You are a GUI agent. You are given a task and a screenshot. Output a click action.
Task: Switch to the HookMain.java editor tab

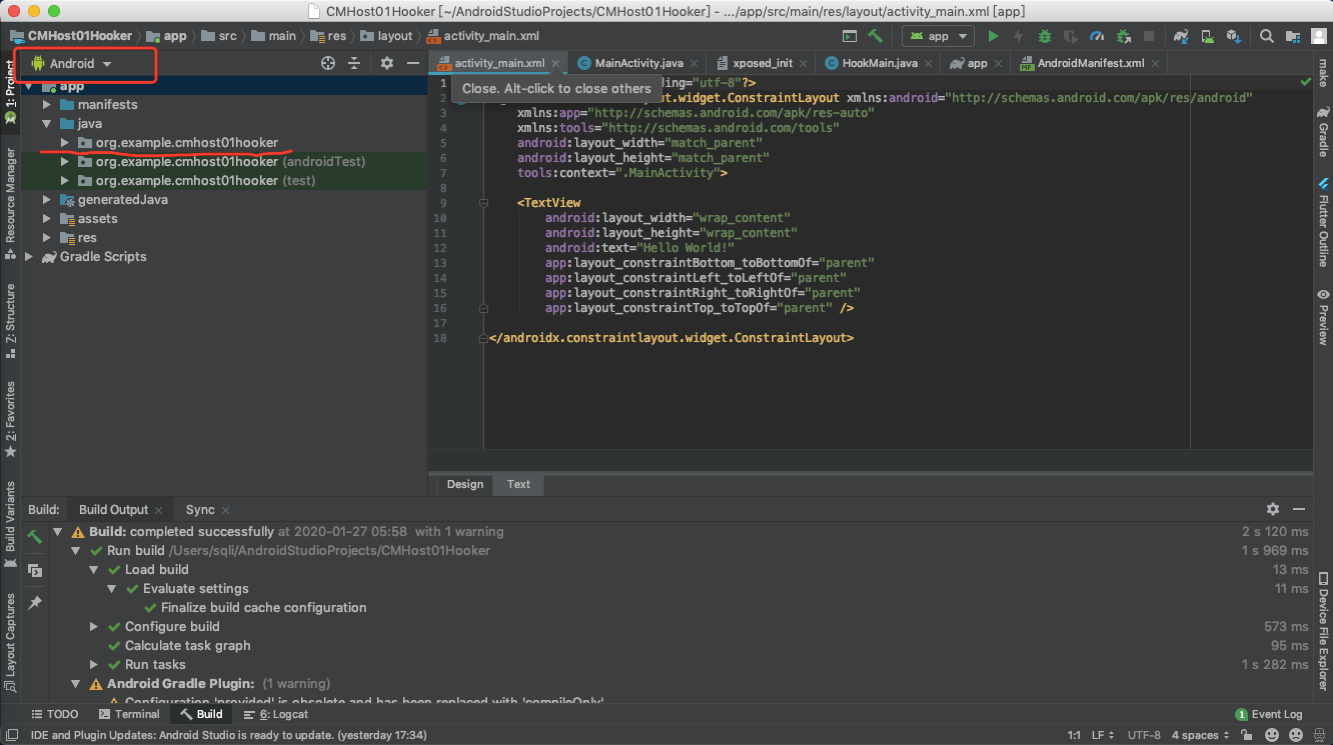(x=879, y=63)
